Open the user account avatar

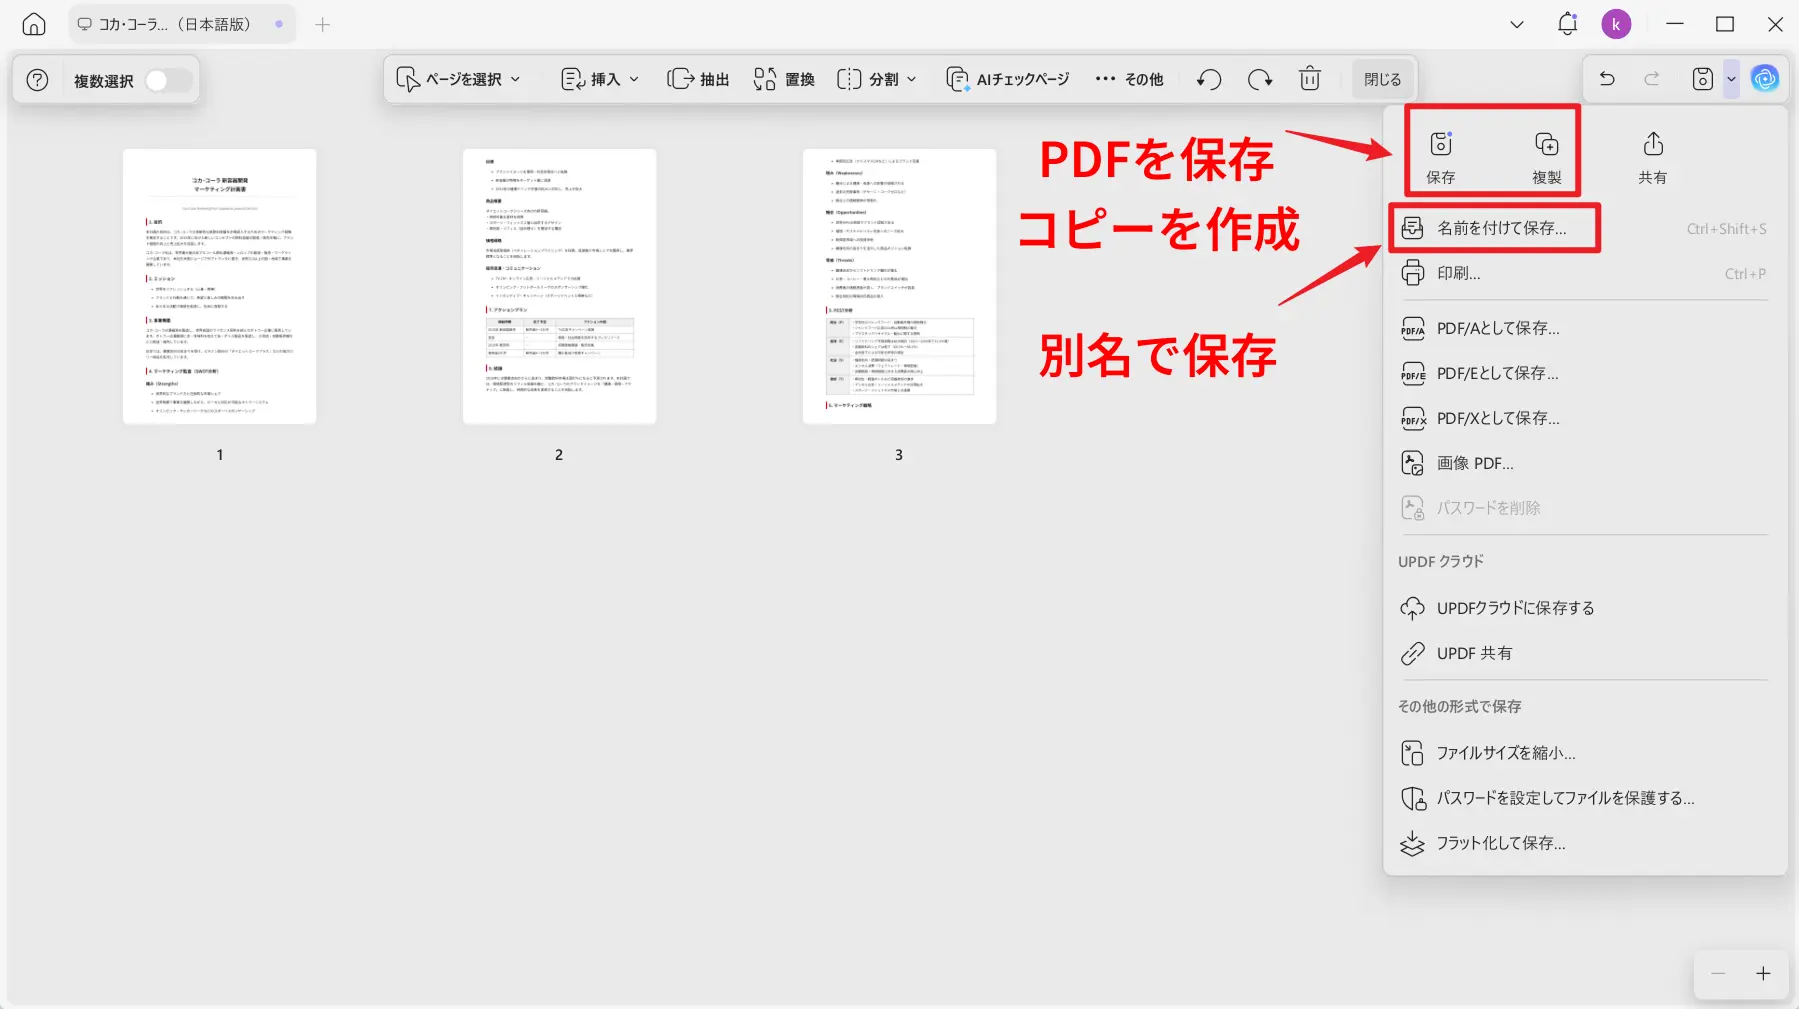[1616, 24]
